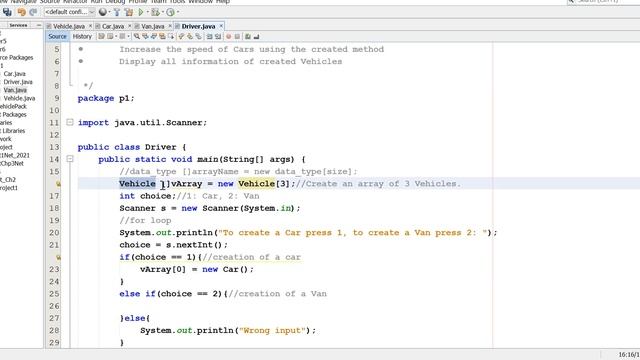Click the Comment editor toolbar icon

pos(248,36)
